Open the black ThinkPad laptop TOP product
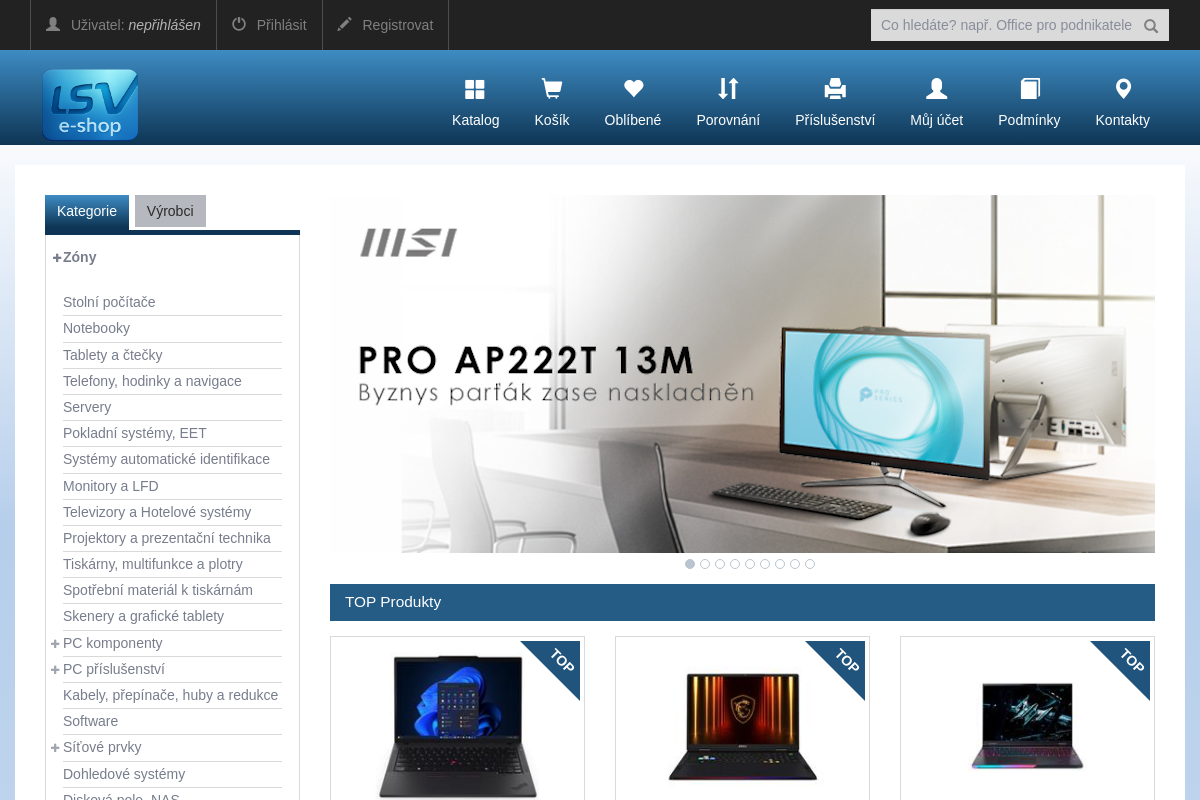The image size is (1200, 800). [457, 726]
